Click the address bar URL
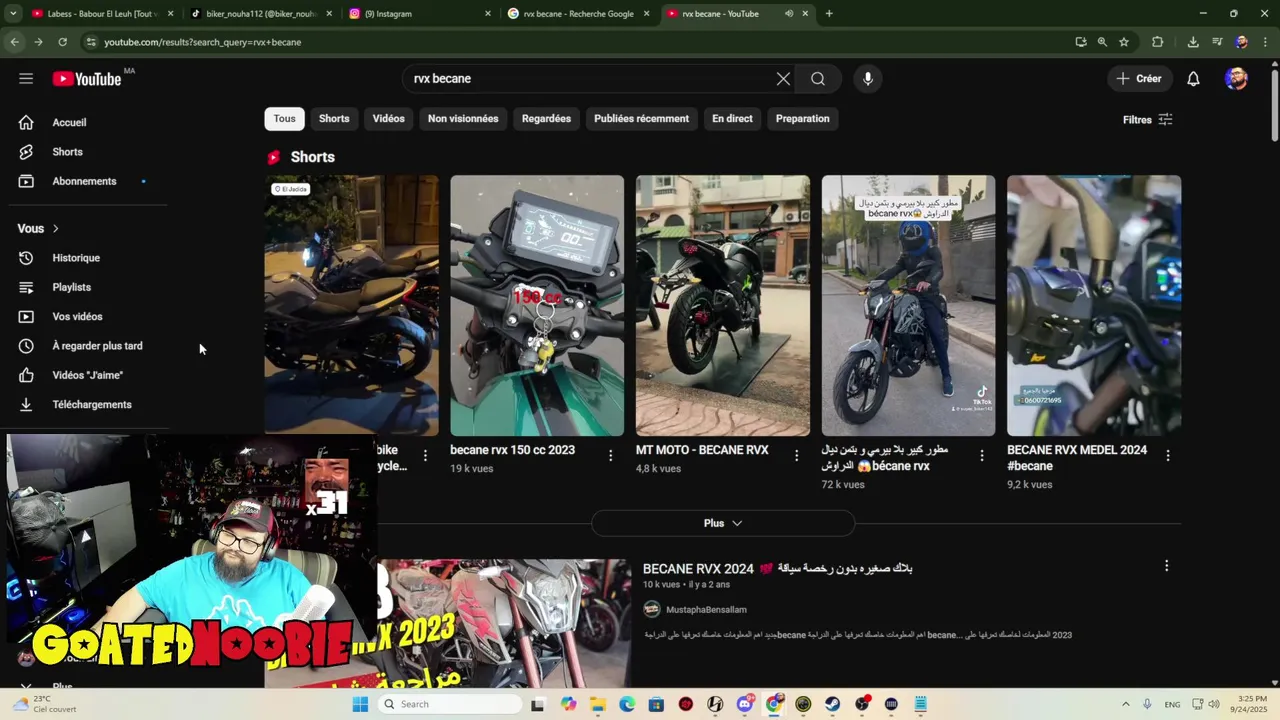1280x720 pixels. click(203, 42)
